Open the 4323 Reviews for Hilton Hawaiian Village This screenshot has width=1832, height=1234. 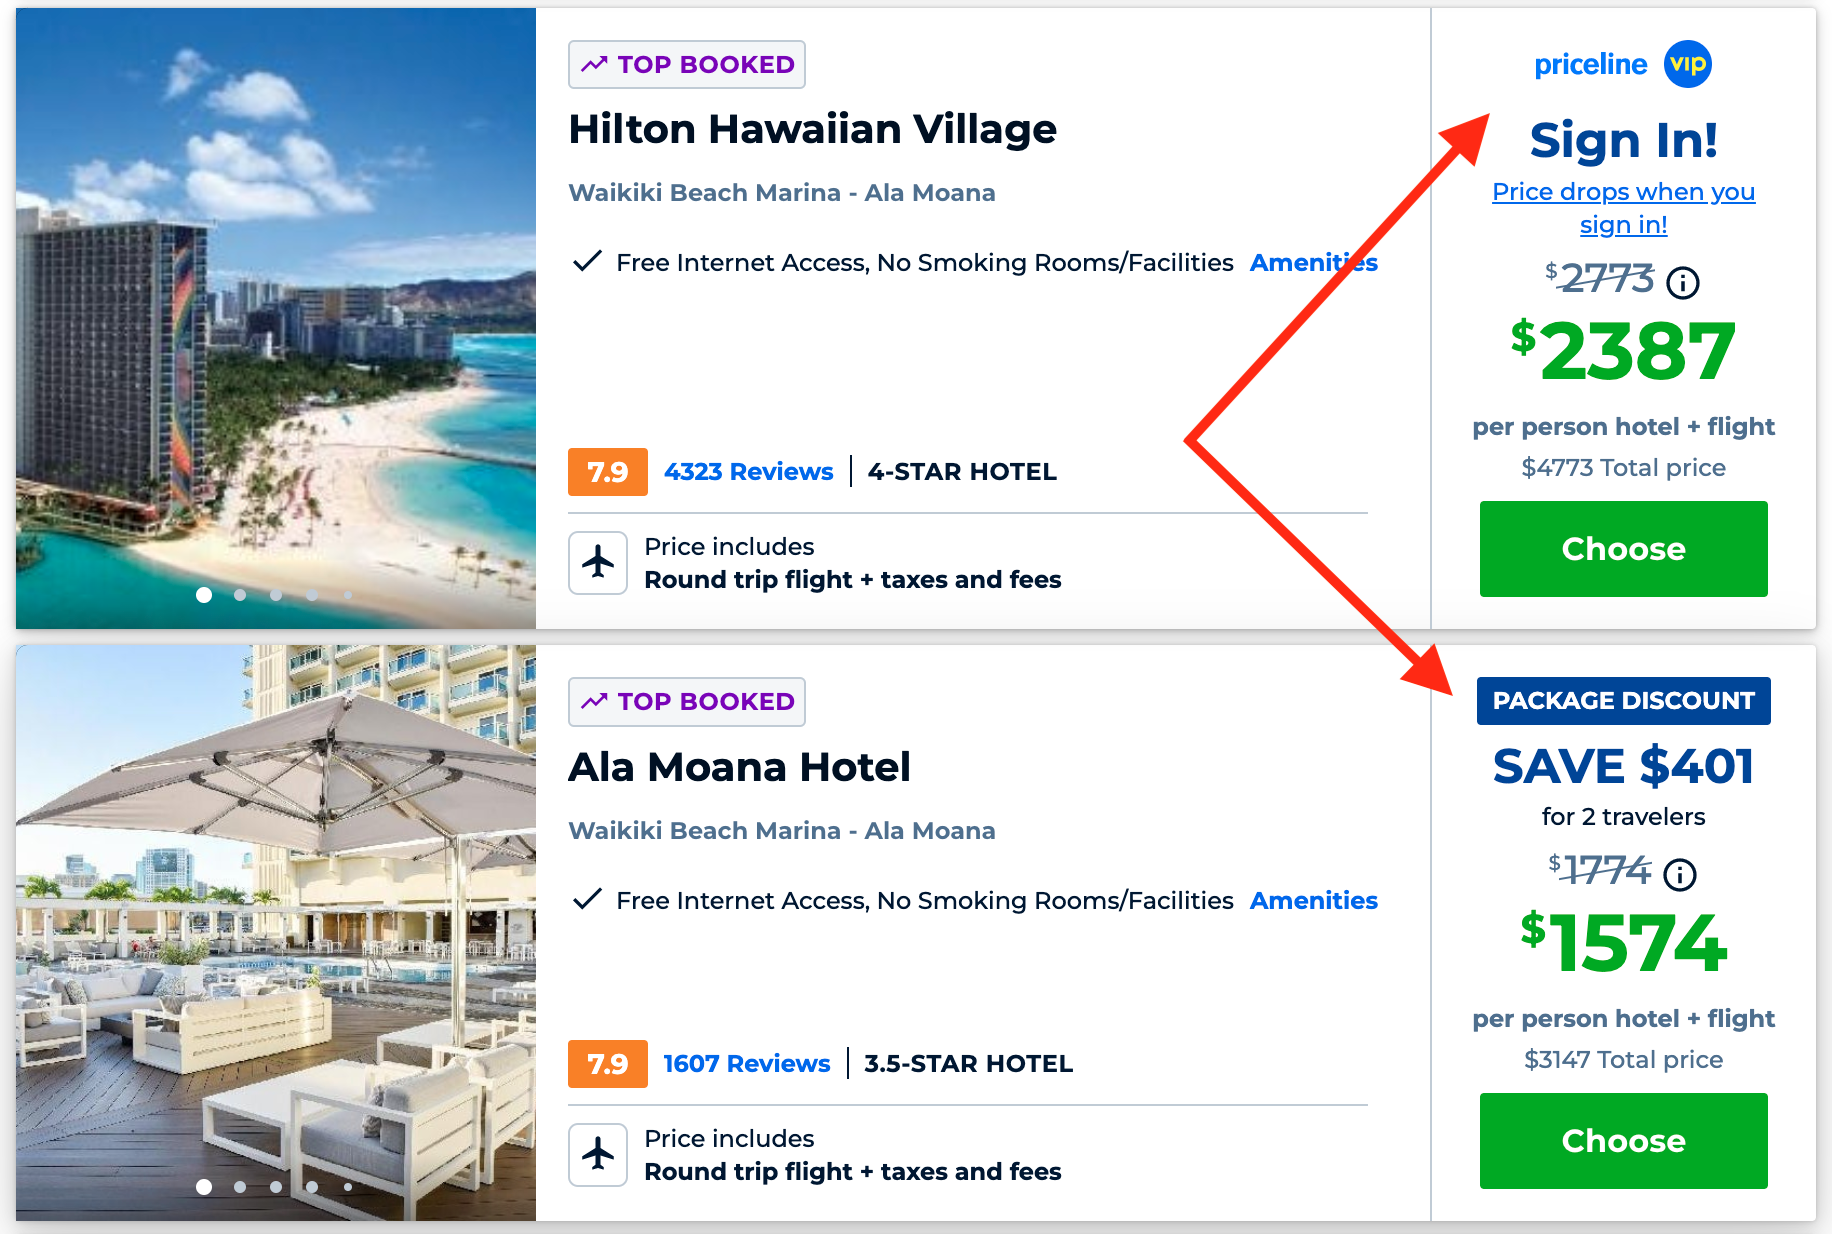click(x=748, y=471)
